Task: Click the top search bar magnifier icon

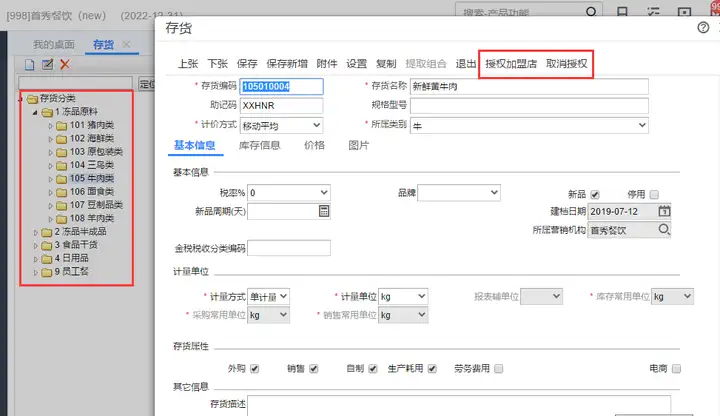Action: pyautogui.click(x=591, y=12)
